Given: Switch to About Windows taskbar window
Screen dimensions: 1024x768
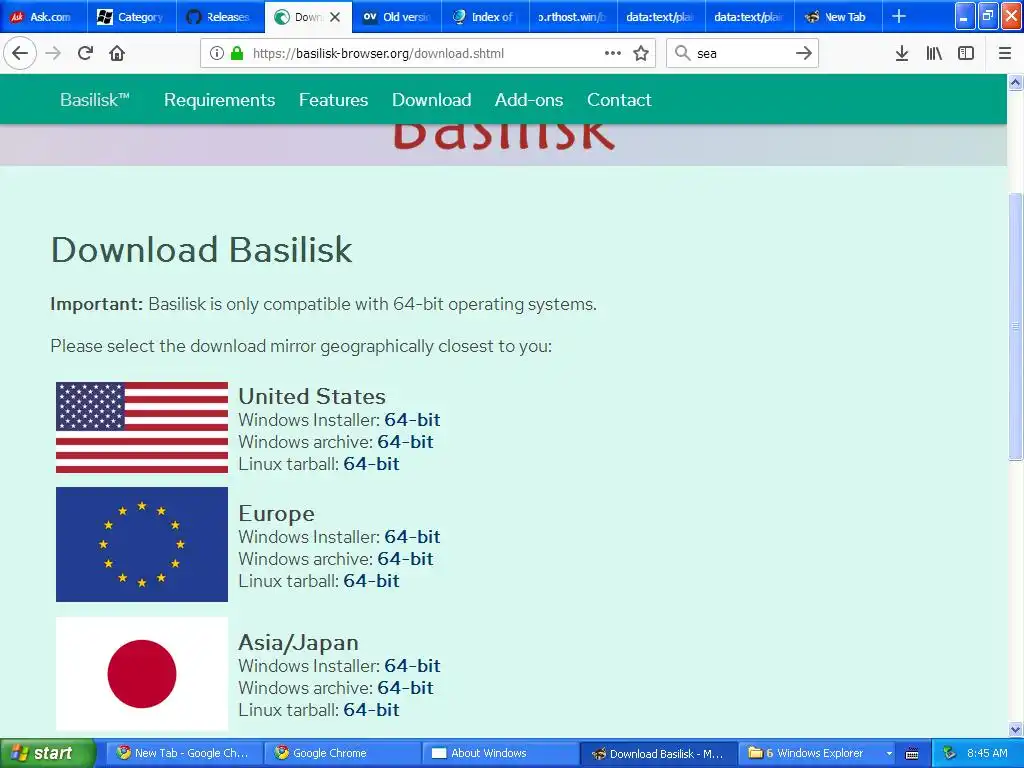Looking at the screenshot, I should [500, 753].
